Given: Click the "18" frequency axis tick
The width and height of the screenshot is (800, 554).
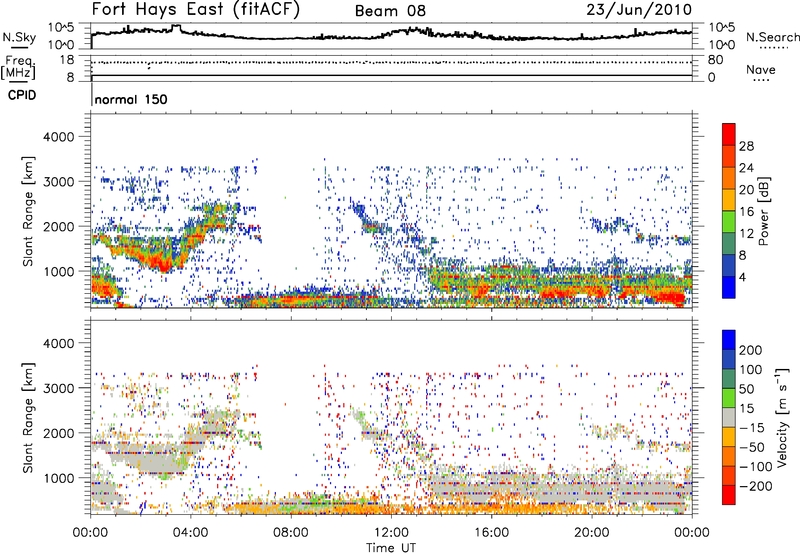Looking at the screenshot, I should [x=67, y=60].
